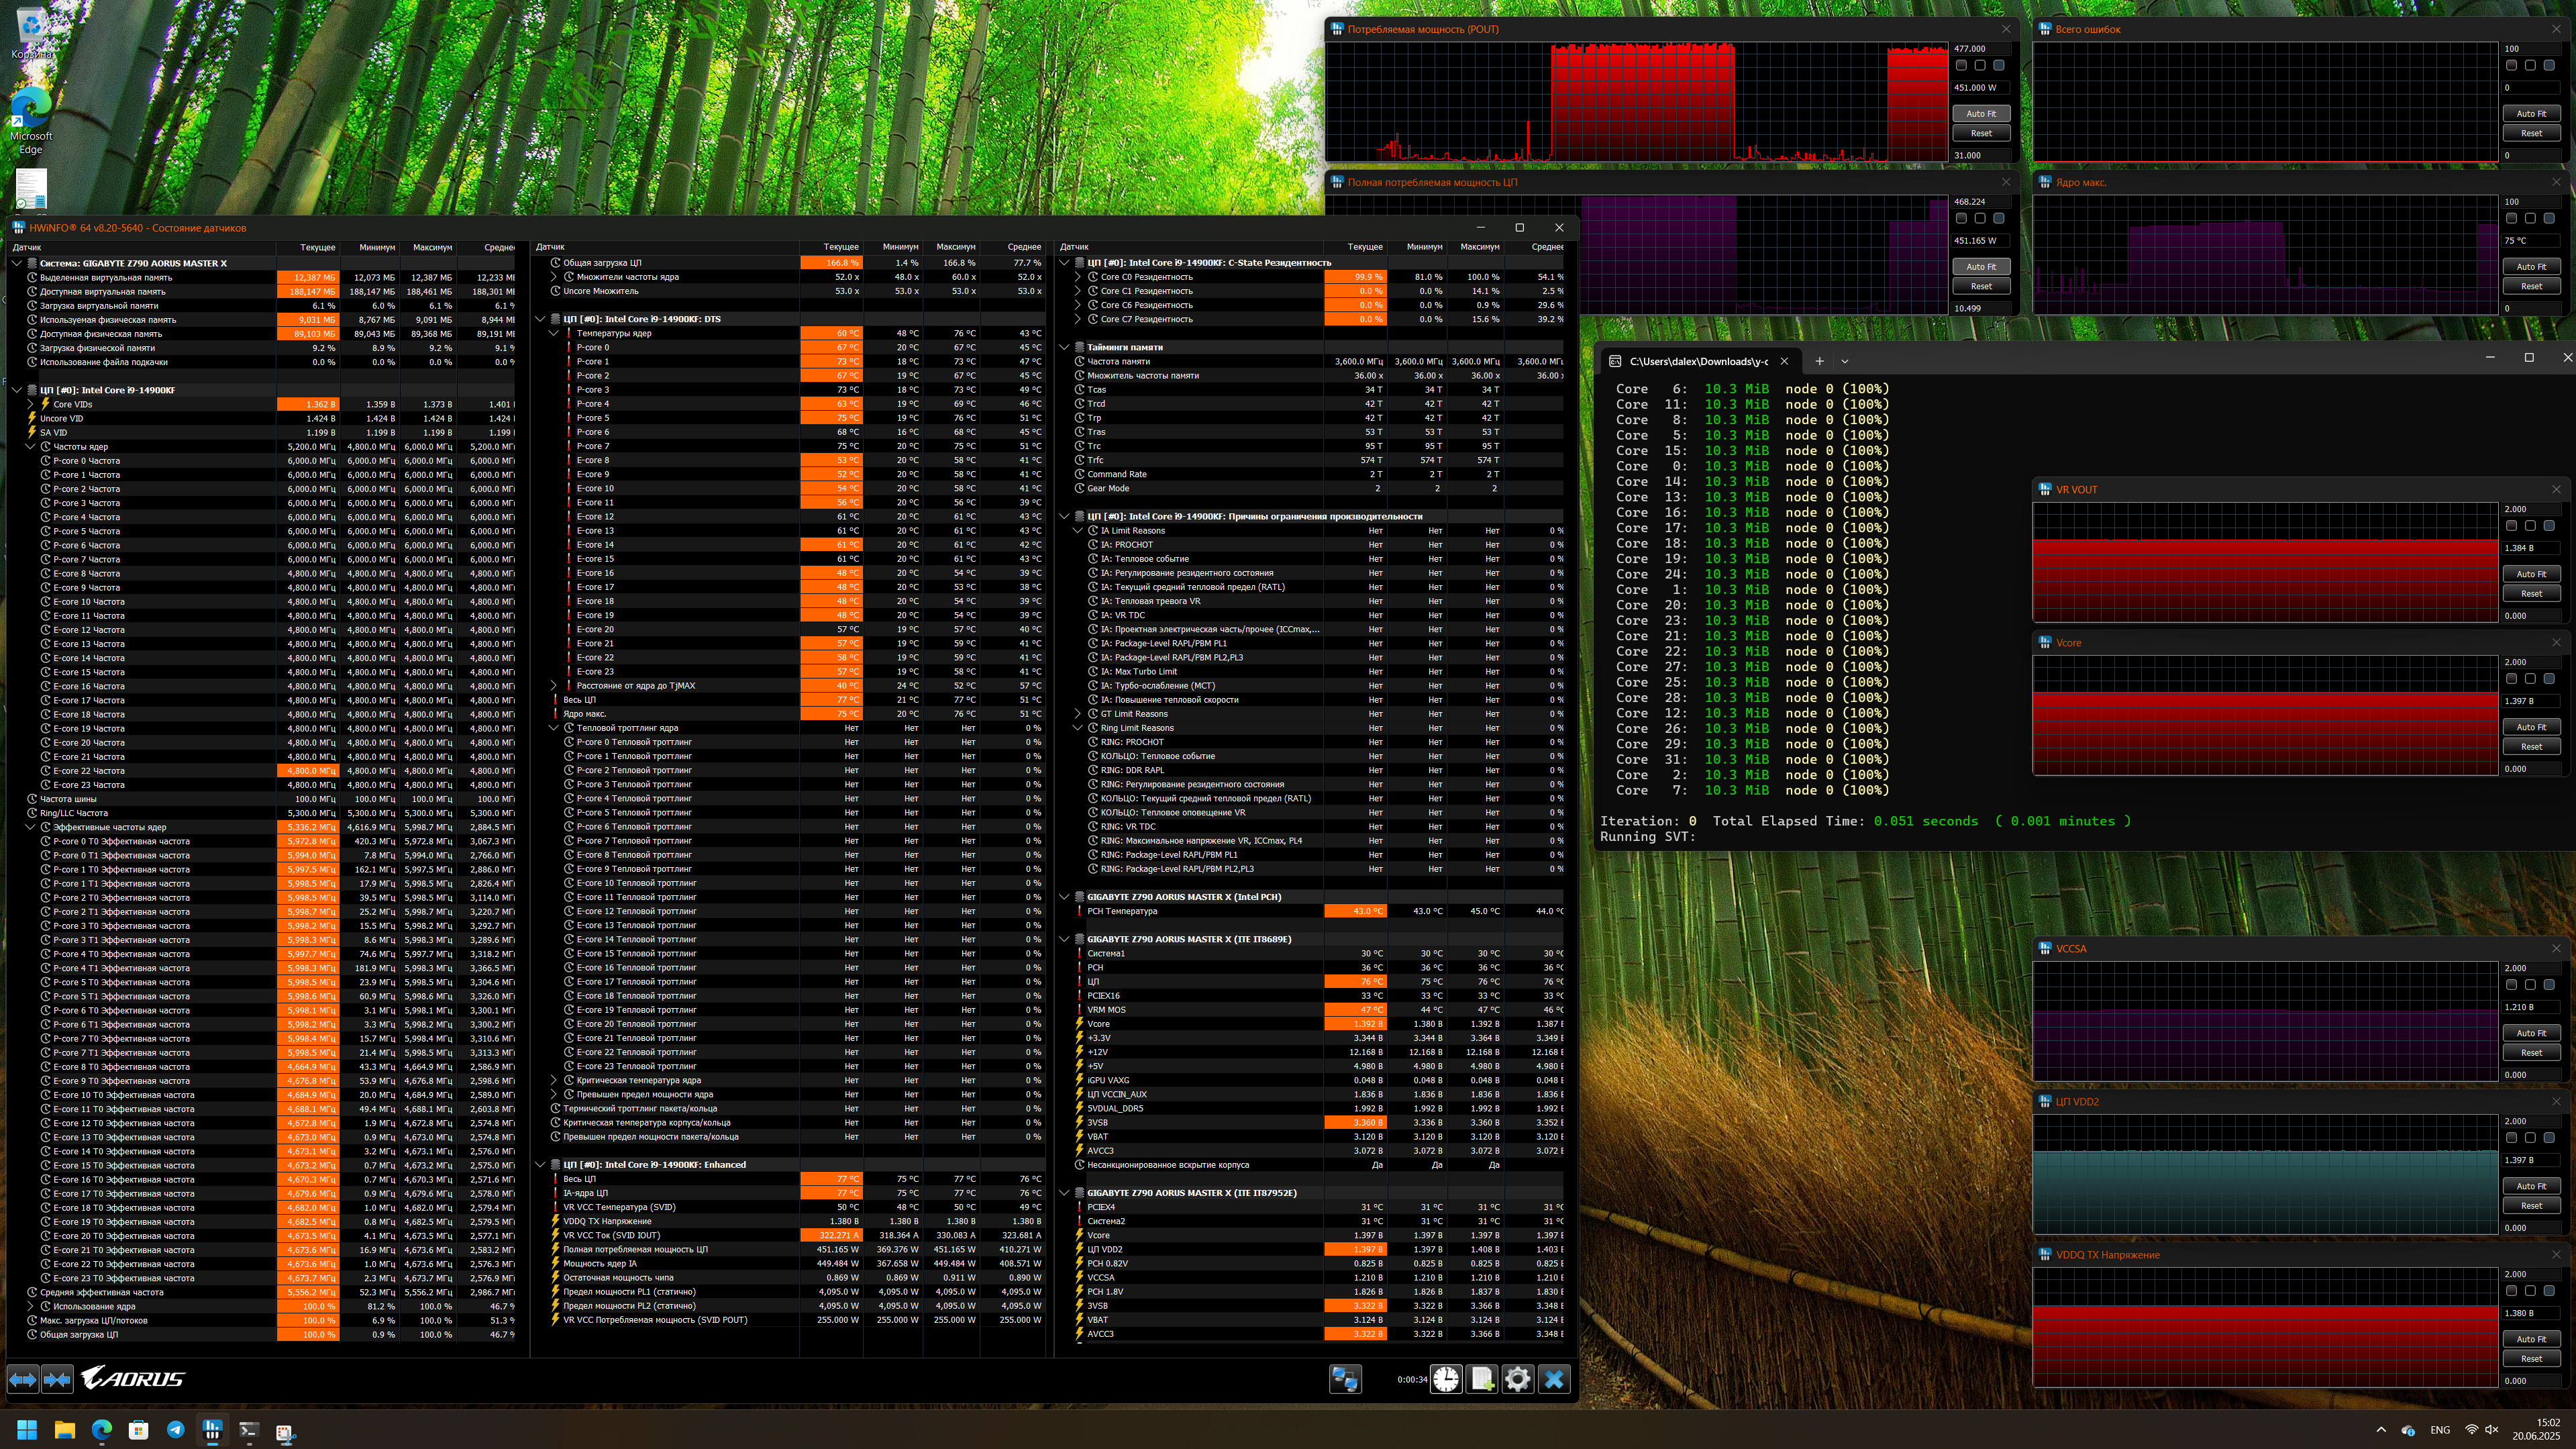Screen dimensions: 2576x1449
Task: Click the collapse columns arrows icon in HWiNFO
Action: [x=57, y=1379]
